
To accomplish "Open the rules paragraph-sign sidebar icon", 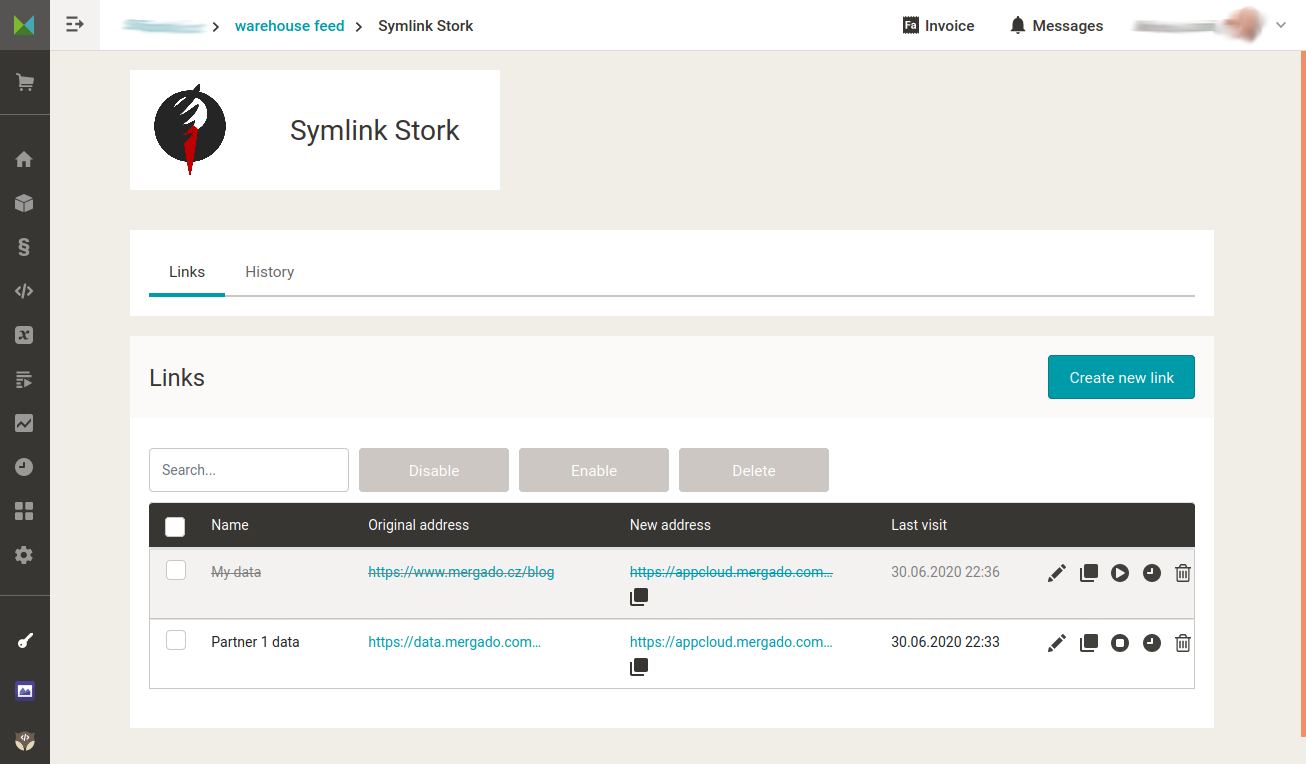I will click(24, 247).
